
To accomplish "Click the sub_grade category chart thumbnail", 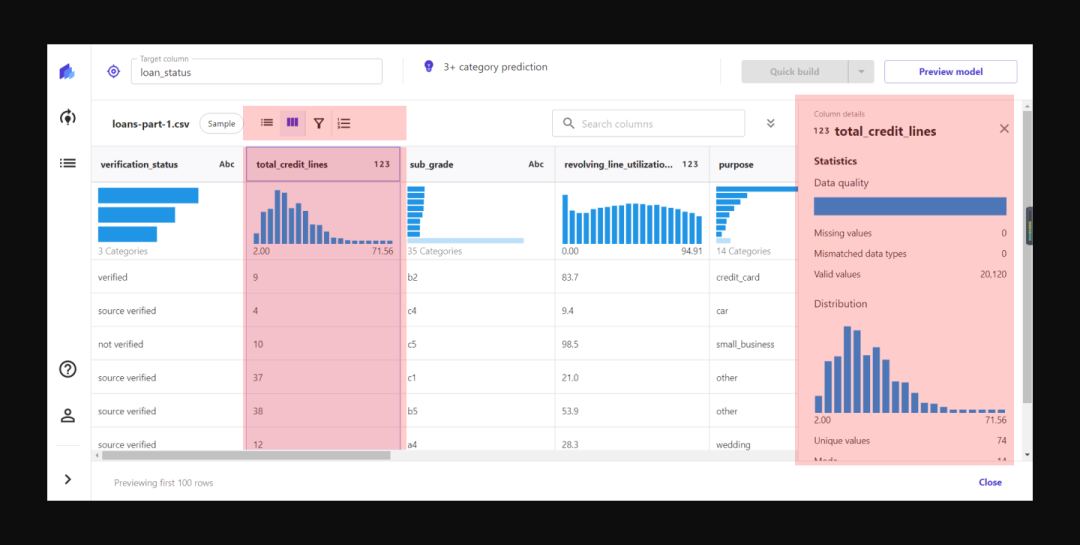I will coord(465,214).
